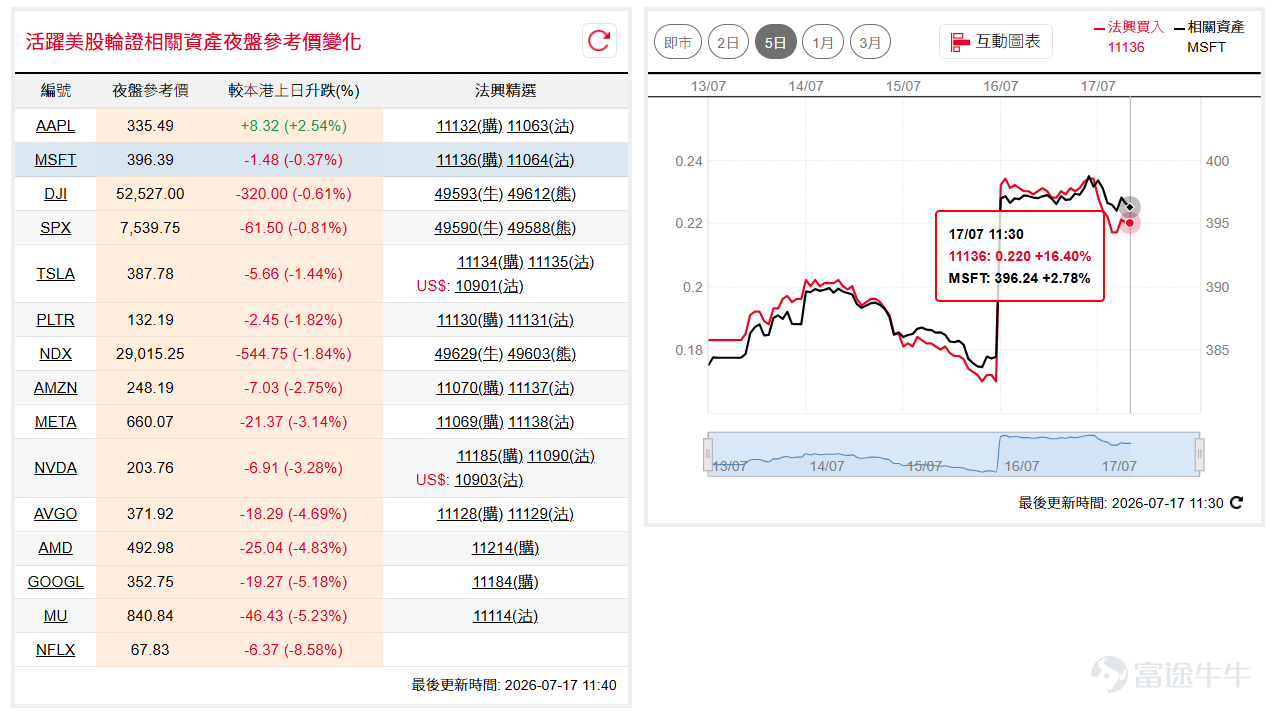Toggle the 法興買入 11136 legend series
The image size is (1271, 711).
tap(1129, 37)
